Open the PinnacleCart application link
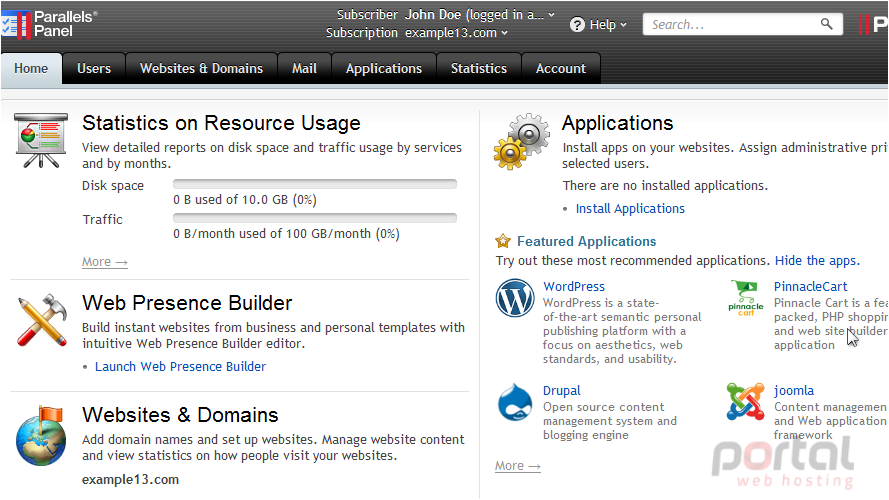Viewport: 889px width, 500px height. pyautogui.click(x=810, y=287)
